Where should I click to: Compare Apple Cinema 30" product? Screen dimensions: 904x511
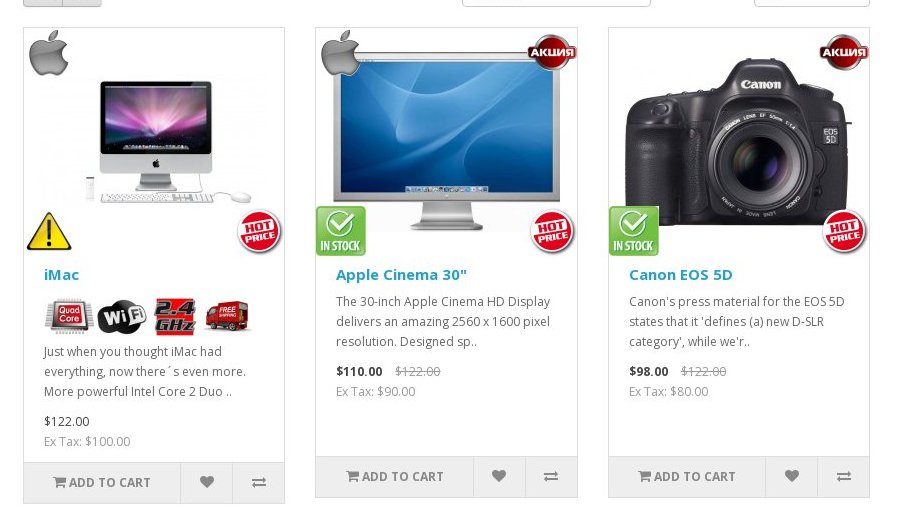[551, 476]
